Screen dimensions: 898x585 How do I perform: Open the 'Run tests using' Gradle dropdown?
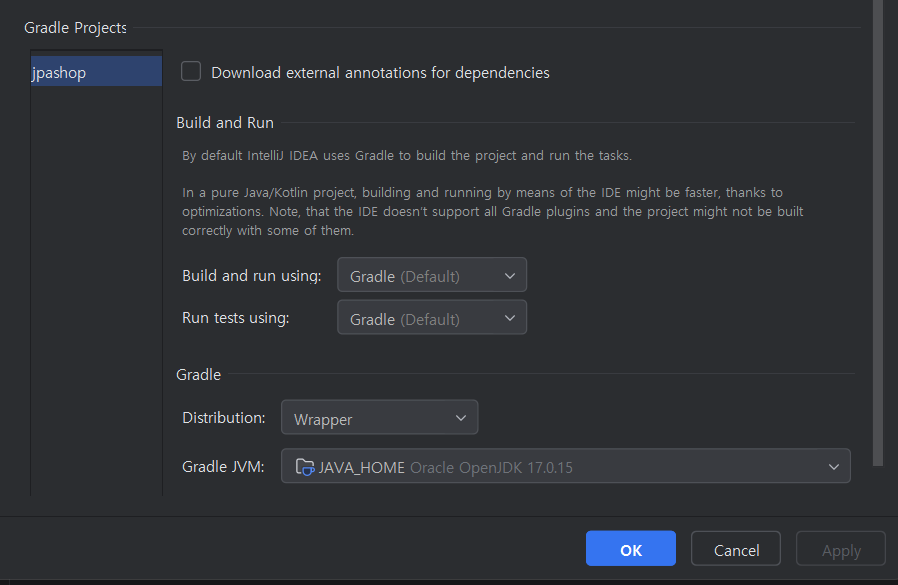pyautogui.click(x=431, y=319)
